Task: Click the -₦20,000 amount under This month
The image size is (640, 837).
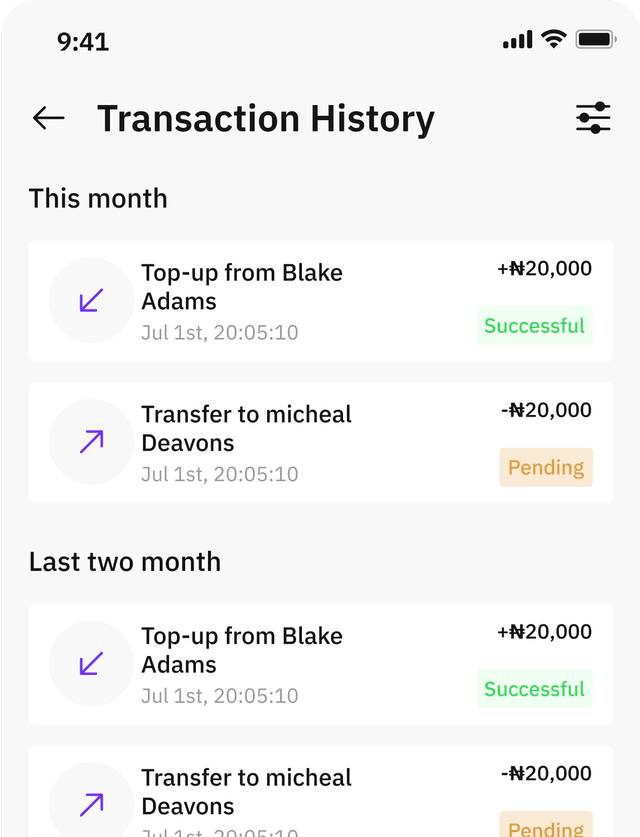Action: pos(546,409)
